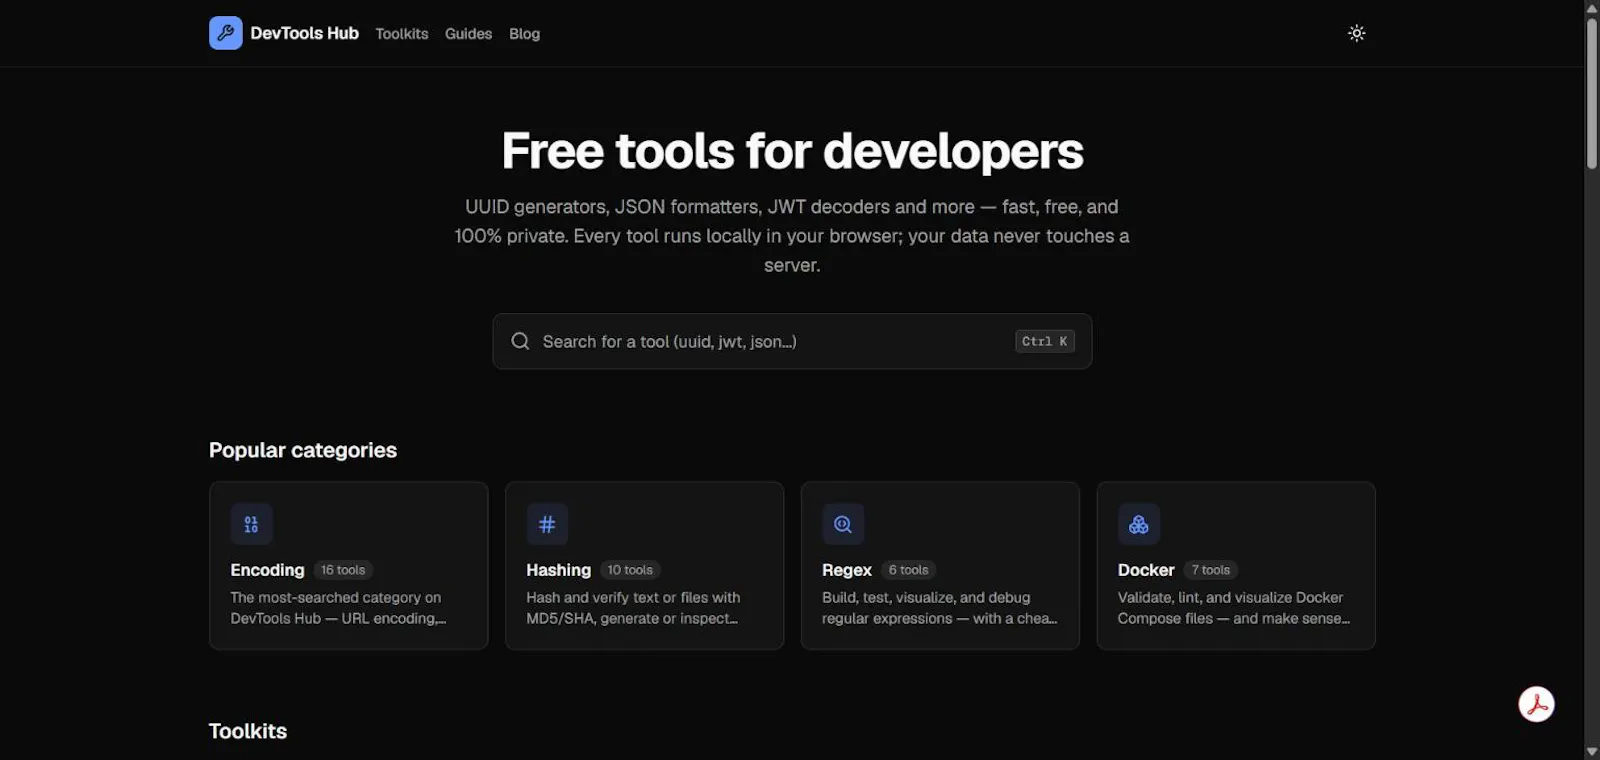The image size is (1600, 760).
Task: Open the Docker category heading
Action: click(1146, 570)
